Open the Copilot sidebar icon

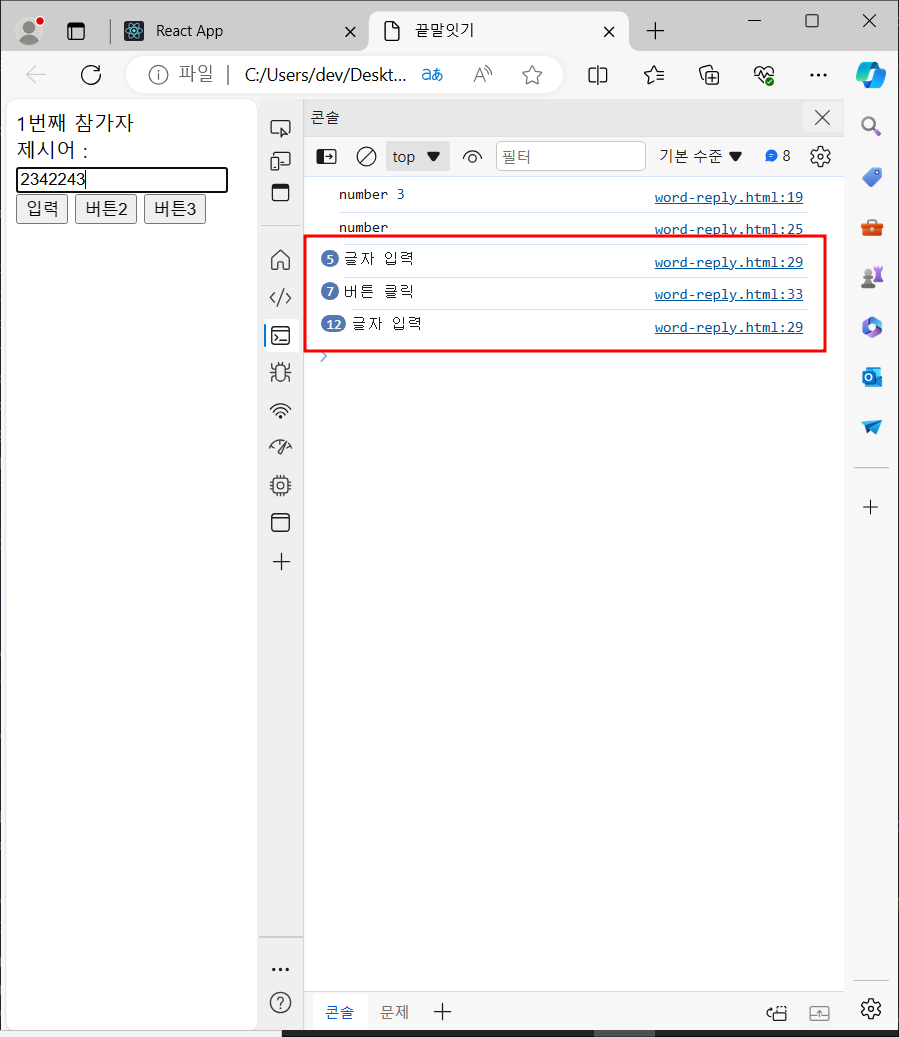[x=871, y=75]
